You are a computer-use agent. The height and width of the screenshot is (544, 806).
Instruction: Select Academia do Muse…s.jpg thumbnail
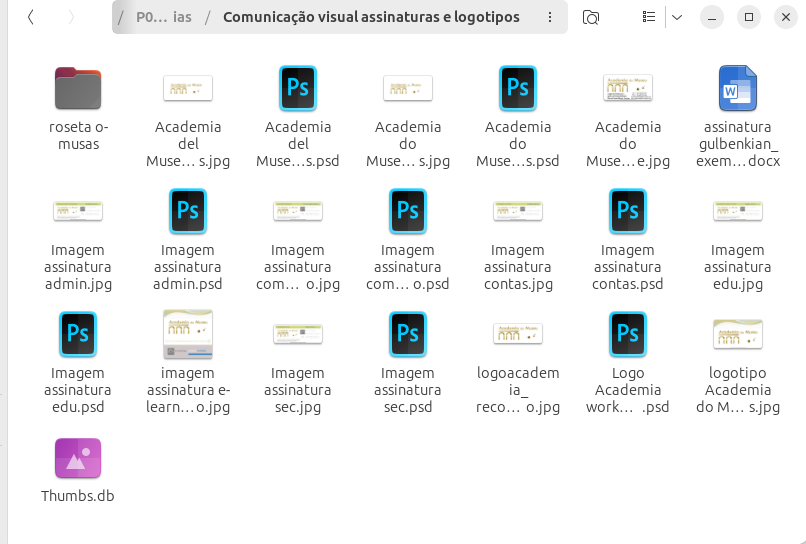pyautogui.click(x=408, y=88)
